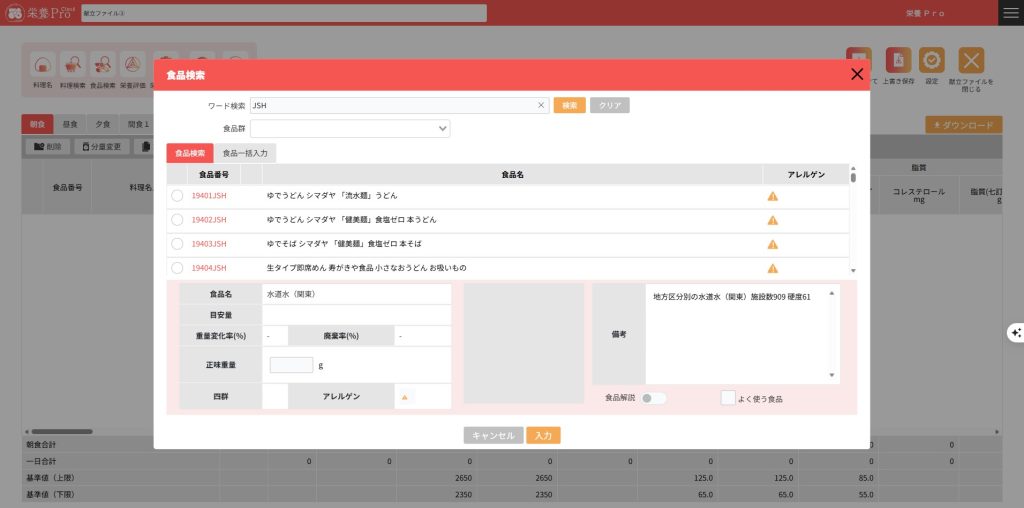This screenshot has width=1024, height=508.
Task: Check the よく使う食品 checkbox
Action: coord(728,398)
